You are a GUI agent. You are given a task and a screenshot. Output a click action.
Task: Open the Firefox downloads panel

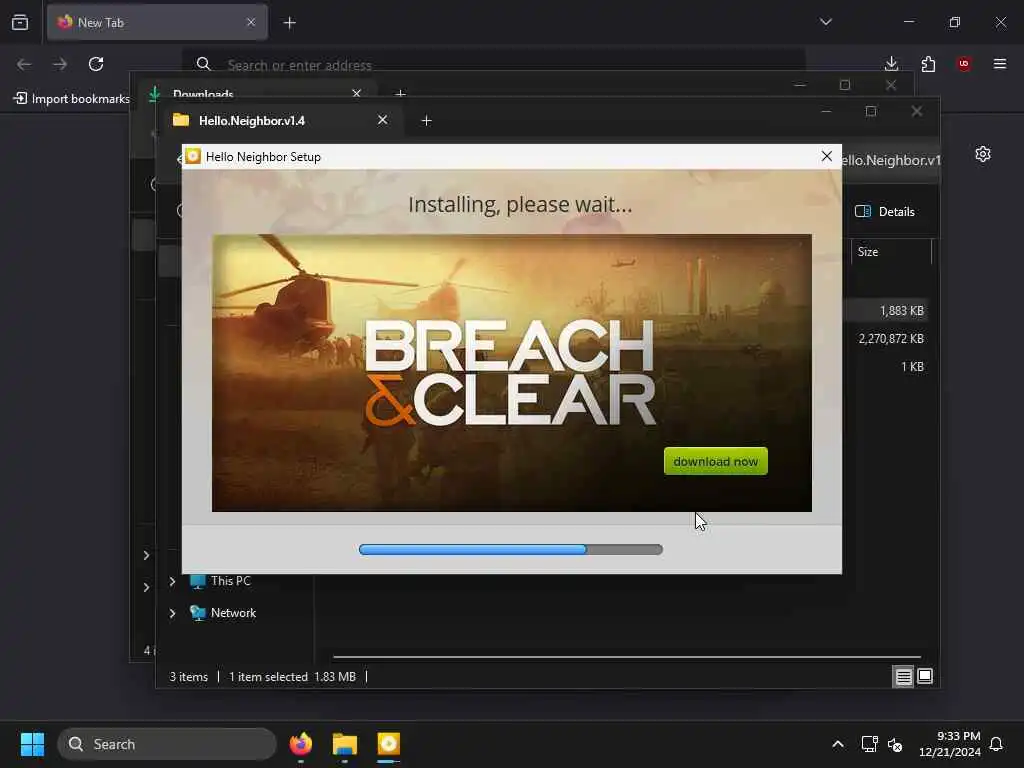point(891,64)
